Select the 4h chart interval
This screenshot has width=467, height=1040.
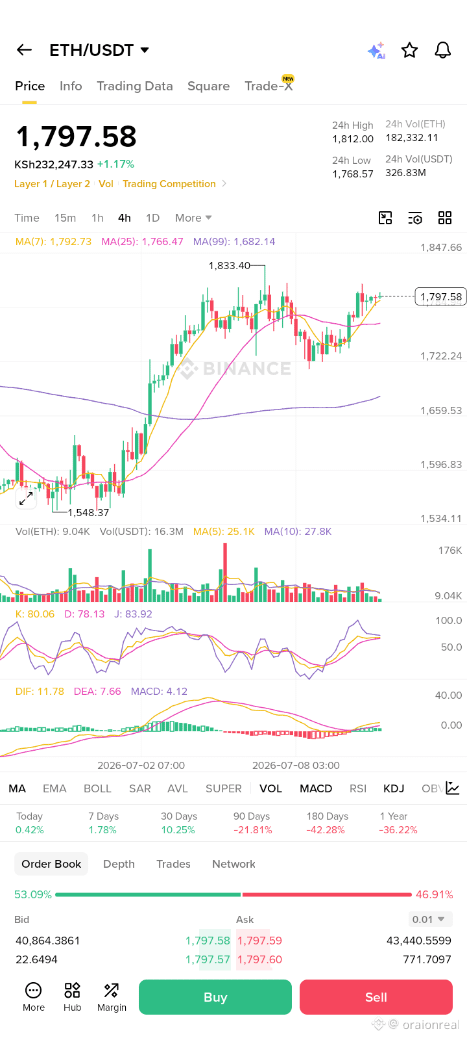pyautogui.click(x=125, y=218)
